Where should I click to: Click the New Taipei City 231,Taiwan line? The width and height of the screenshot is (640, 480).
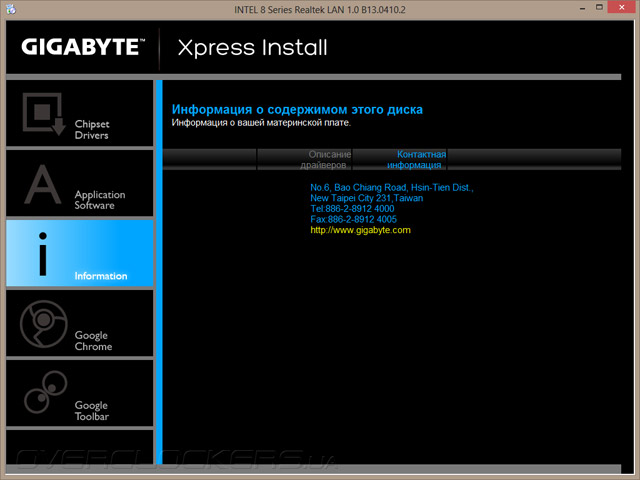coord(367,198)
